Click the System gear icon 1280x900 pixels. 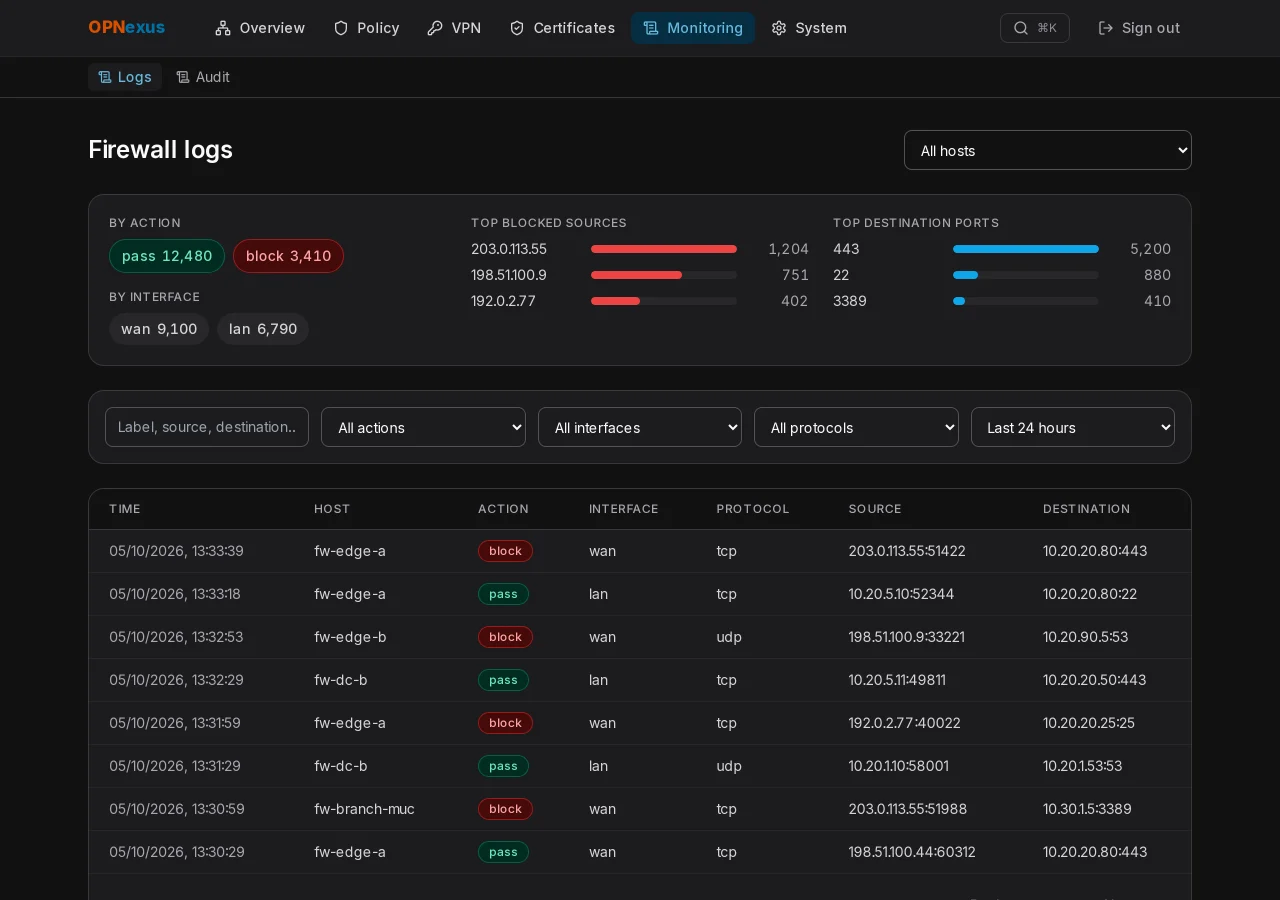click(779, 28)
